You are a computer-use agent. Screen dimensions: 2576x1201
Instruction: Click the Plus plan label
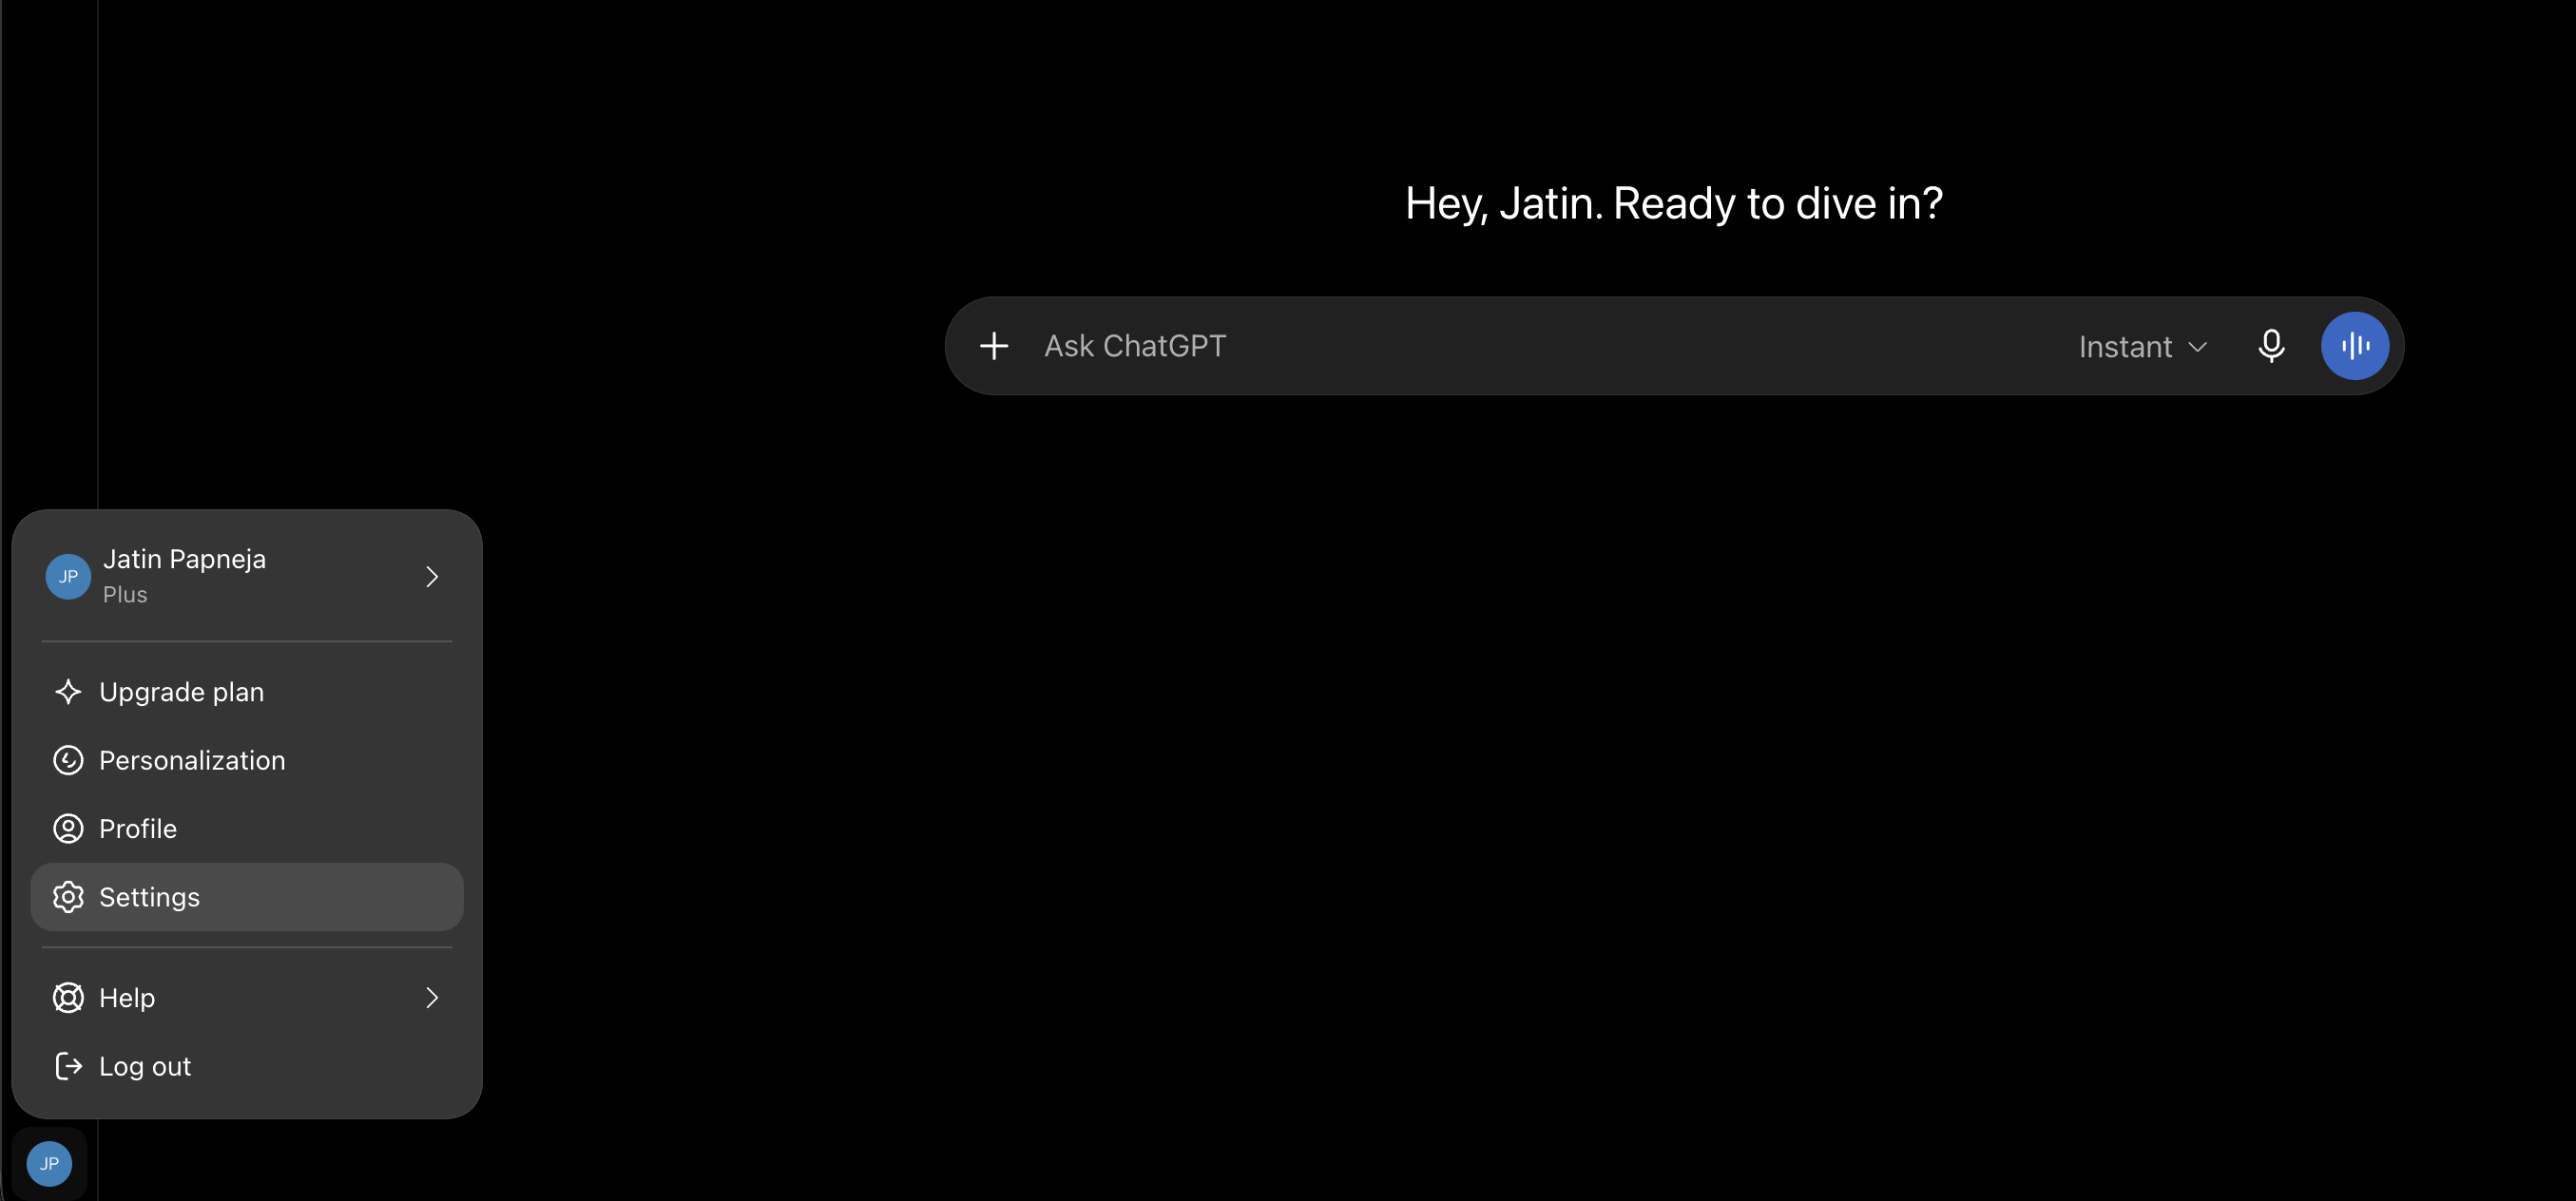coord(125,595)
